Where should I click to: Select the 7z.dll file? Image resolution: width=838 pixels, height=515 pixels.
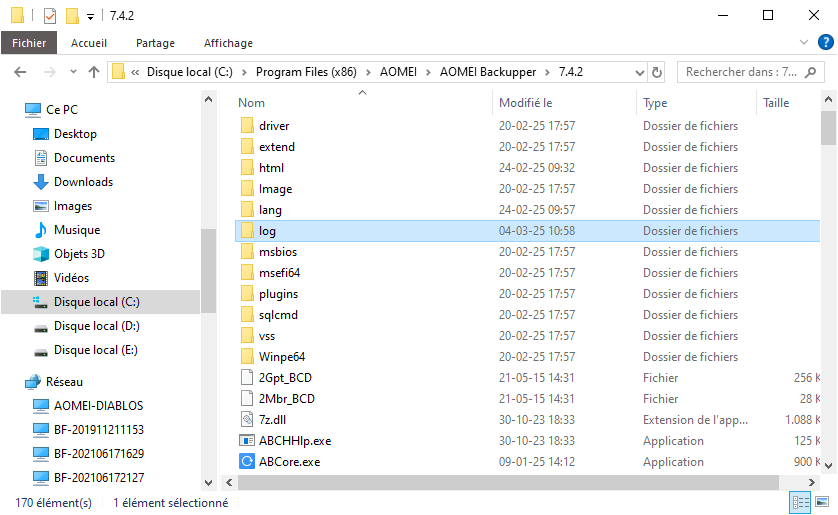[x=272, y=420]
